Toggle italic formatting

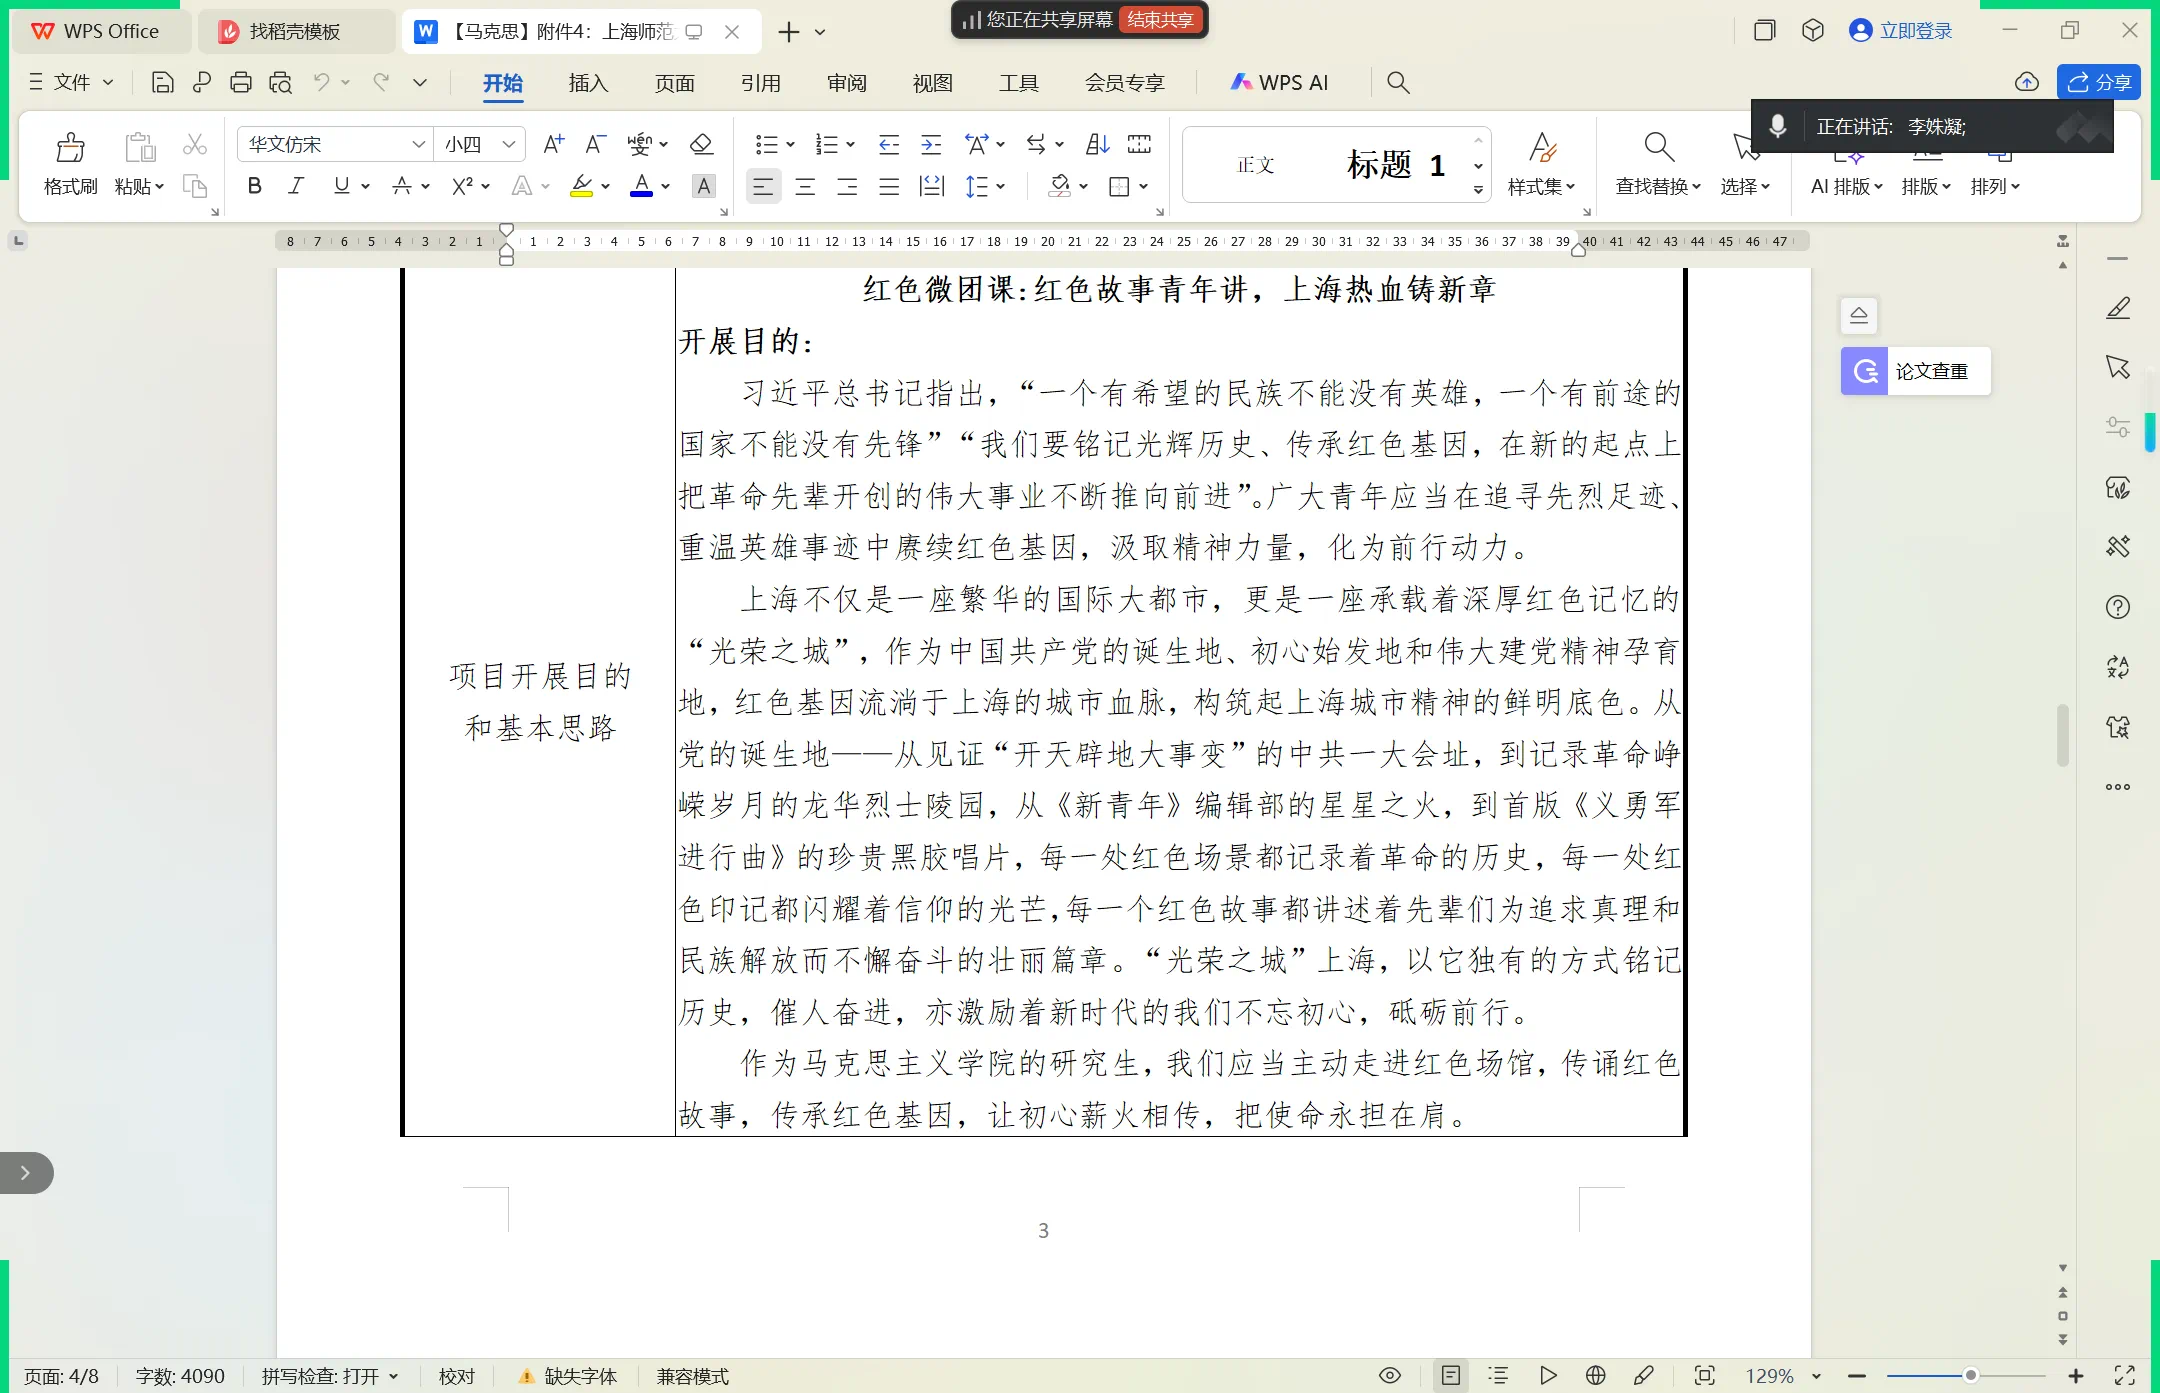(296, 186)
